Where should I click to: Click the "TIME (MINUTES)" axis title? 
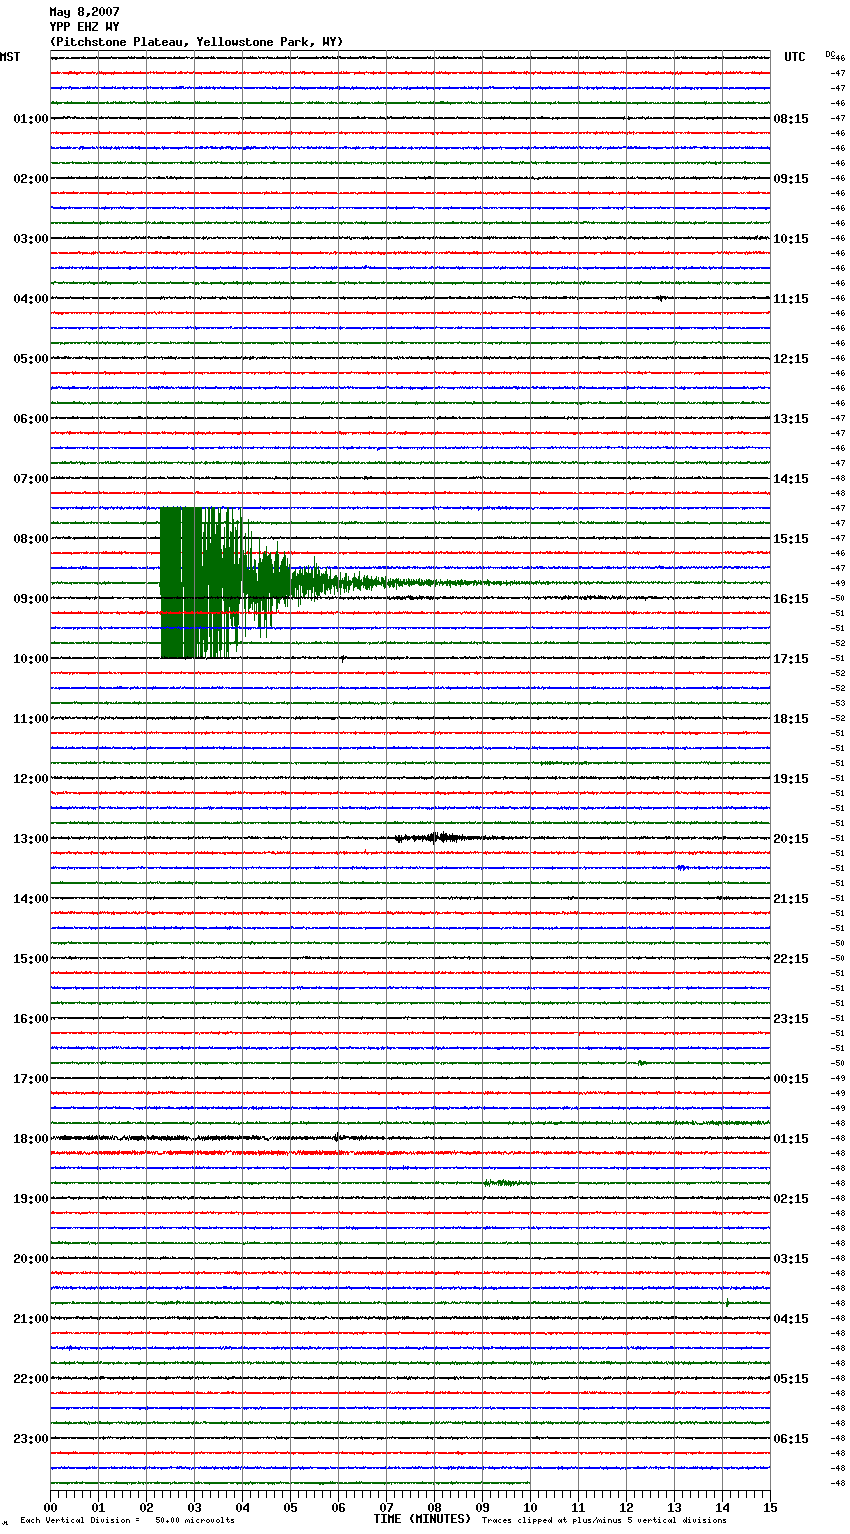point(422,1519)
